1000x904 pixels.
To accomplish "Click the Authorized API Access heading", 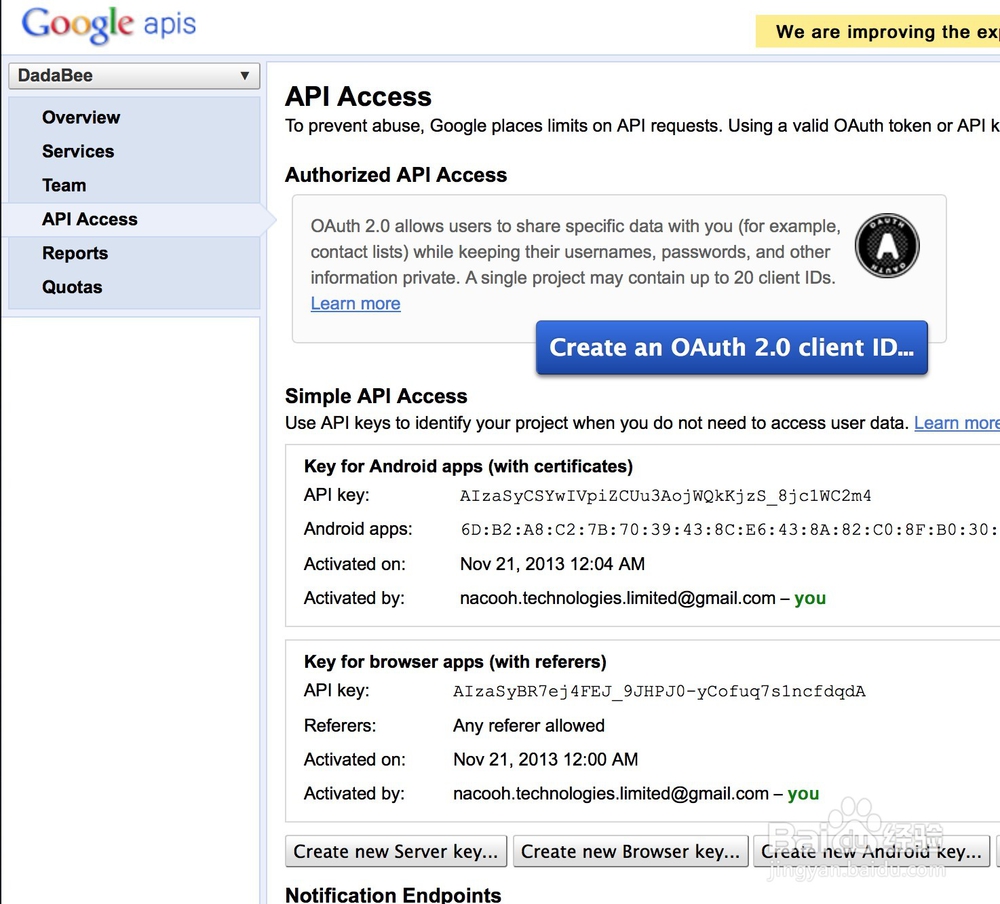I will coord(395,175).
